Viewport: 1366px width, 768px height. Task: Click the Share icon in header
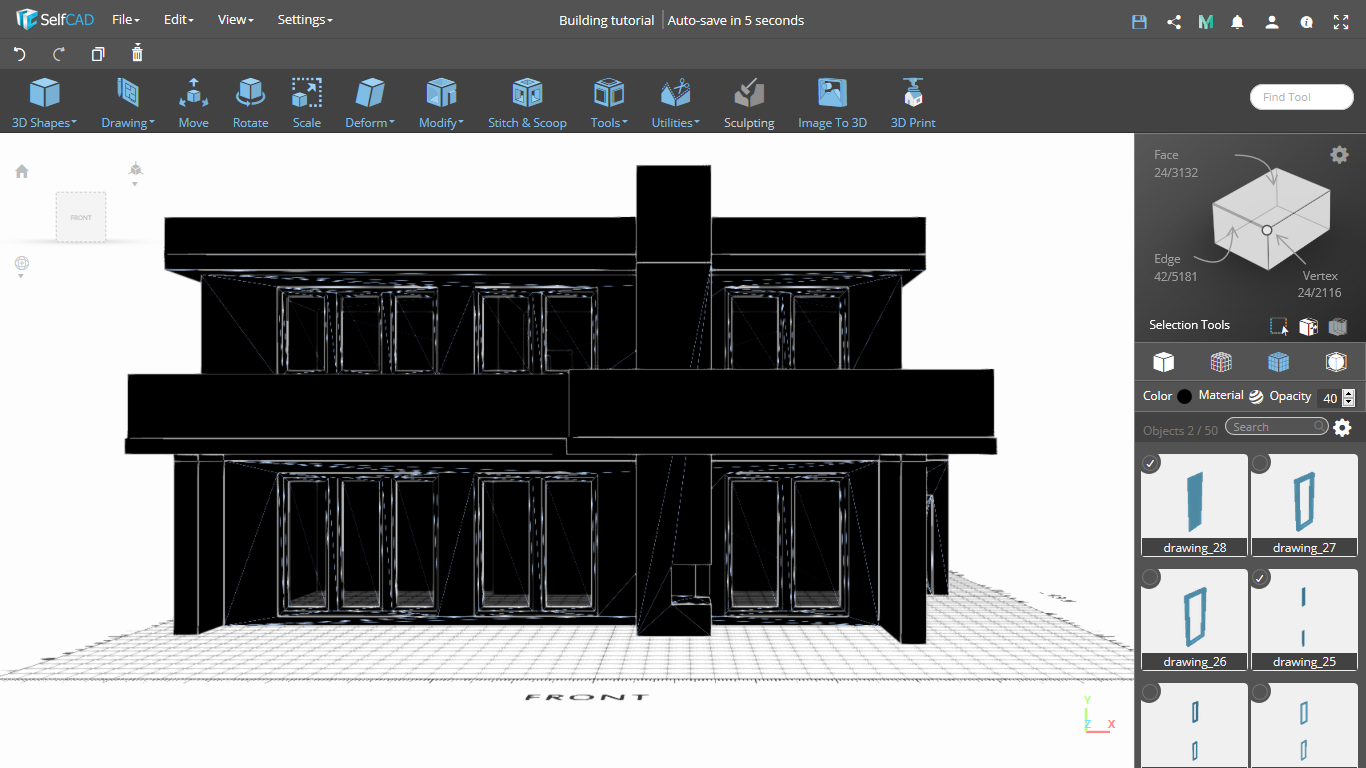(x=1174, y=21)
